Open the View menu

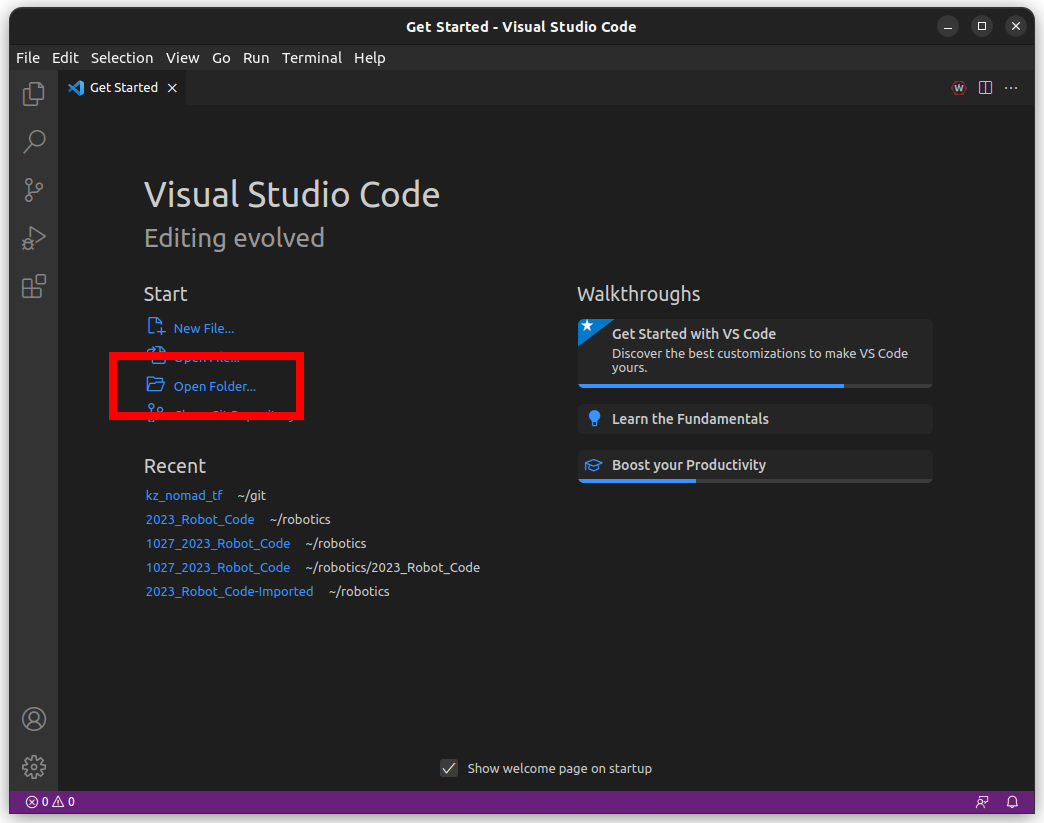coord(182,58)
